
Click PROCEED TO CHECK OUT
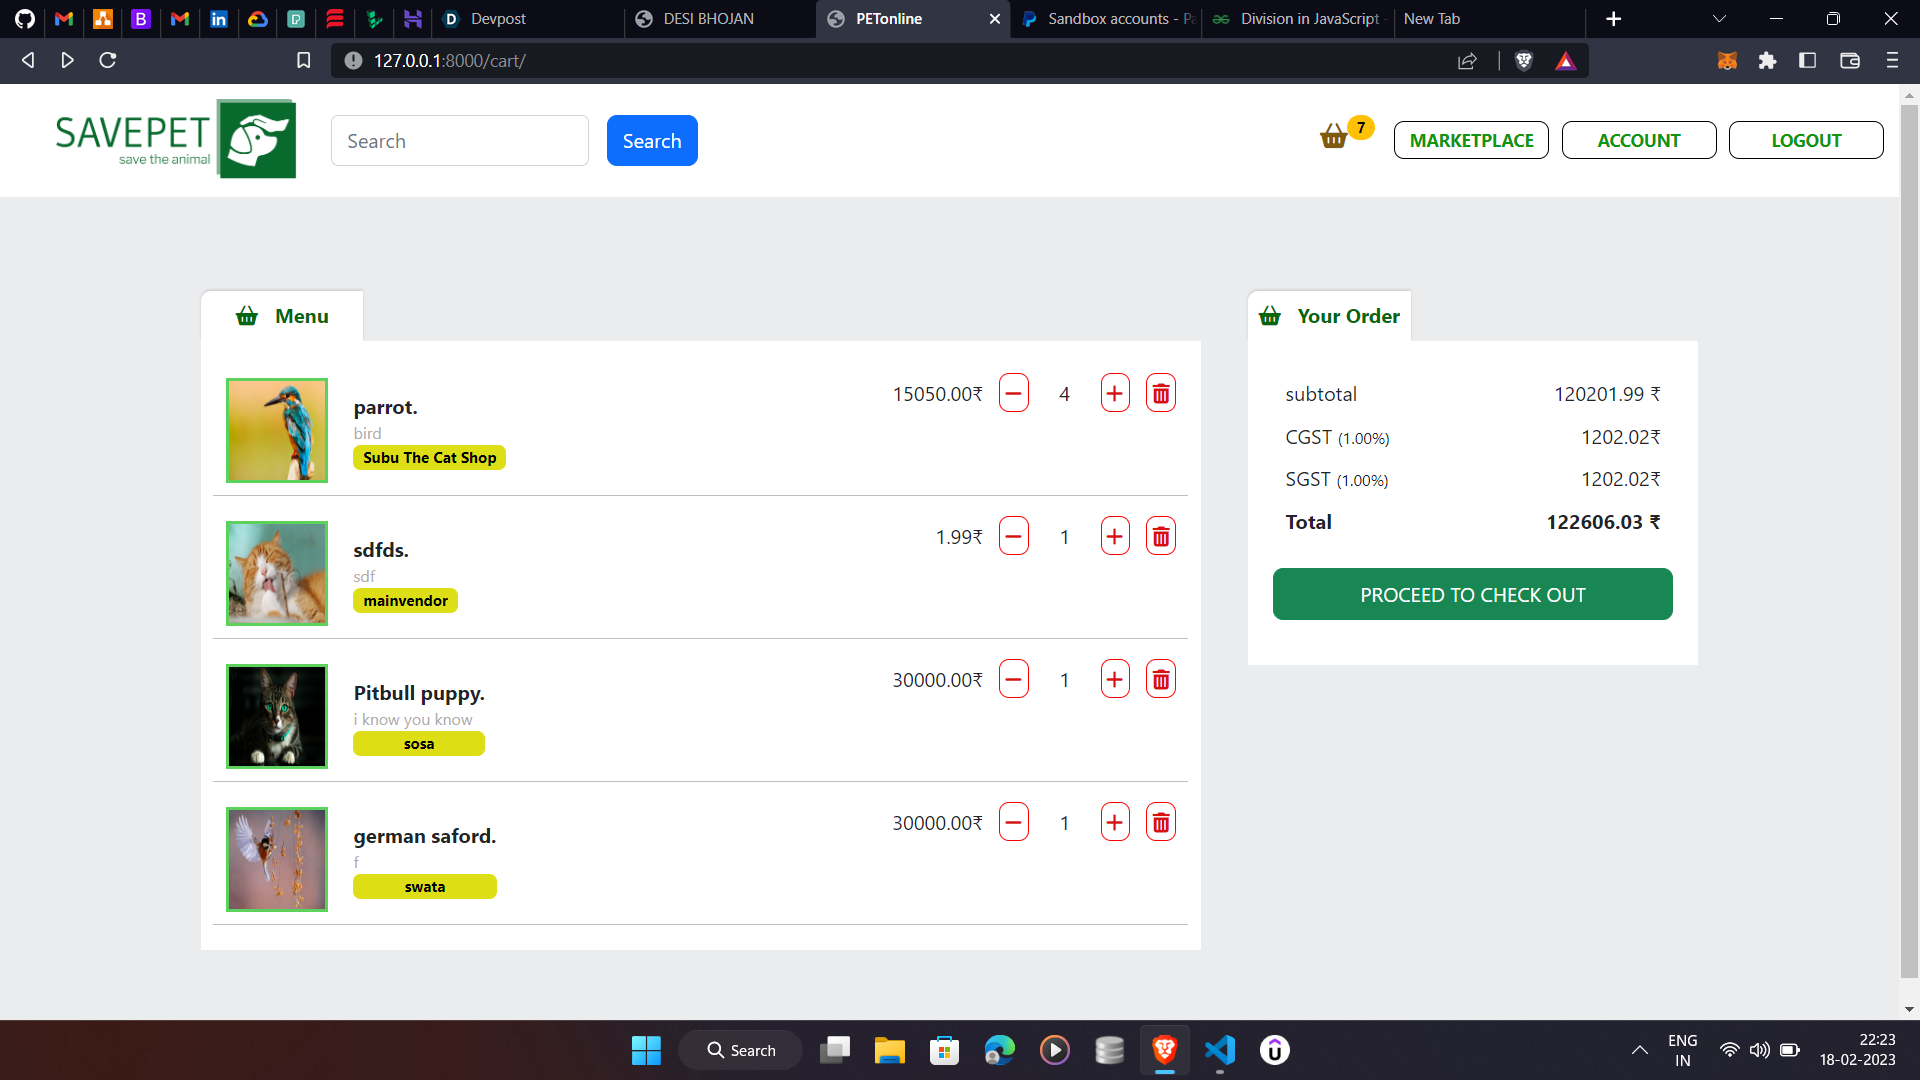click(1472, 593)
